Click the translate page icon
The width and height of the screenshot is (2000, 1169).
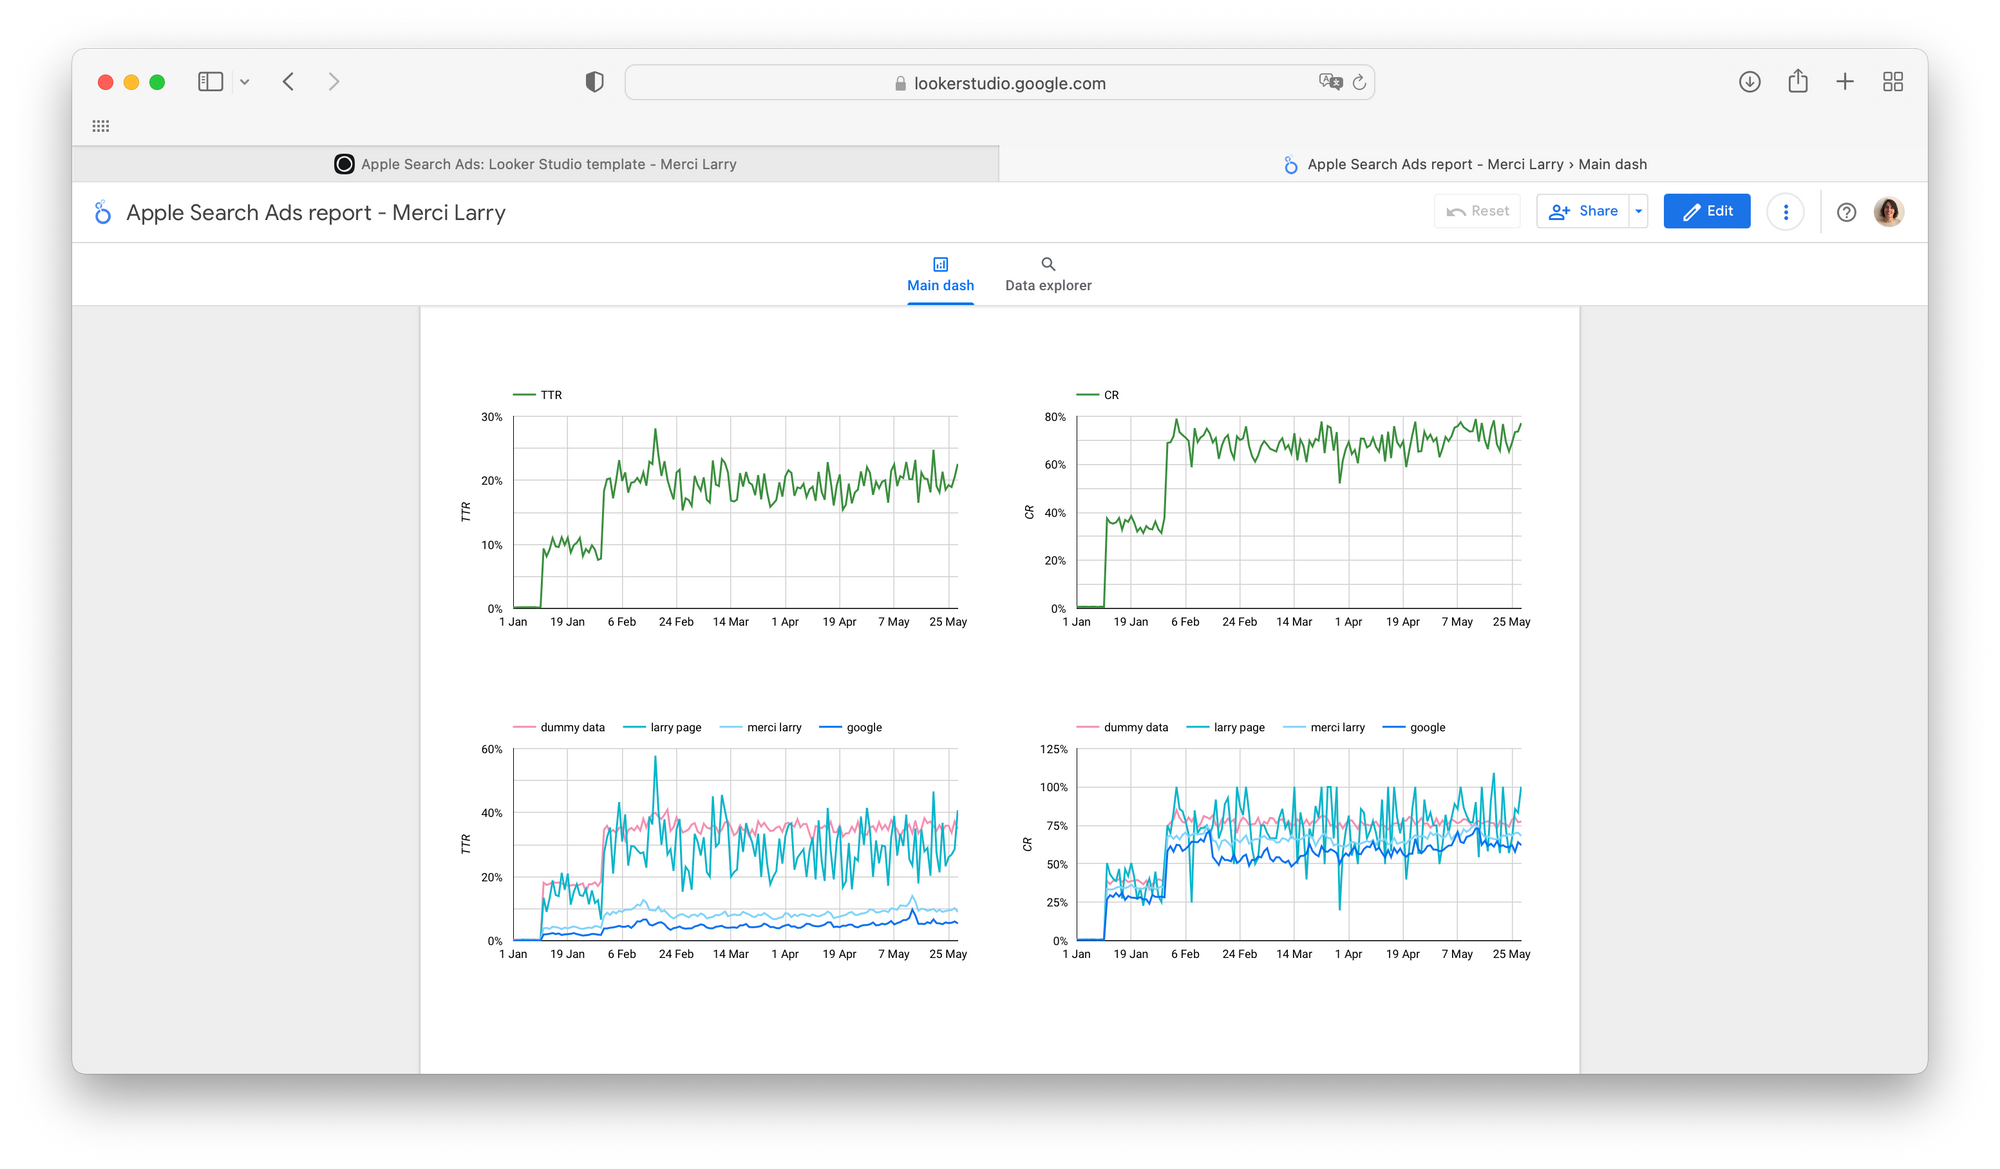pyautogui.click(x=1330, y=82)
